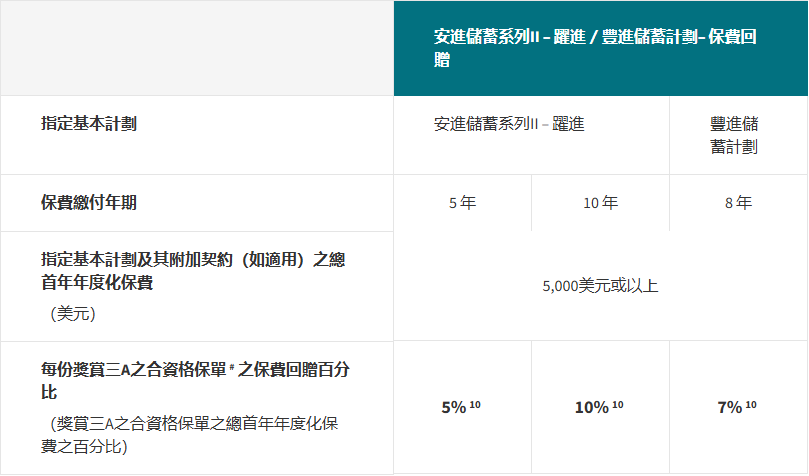Select the '保費繳付年期' row label

coord(89,203)
